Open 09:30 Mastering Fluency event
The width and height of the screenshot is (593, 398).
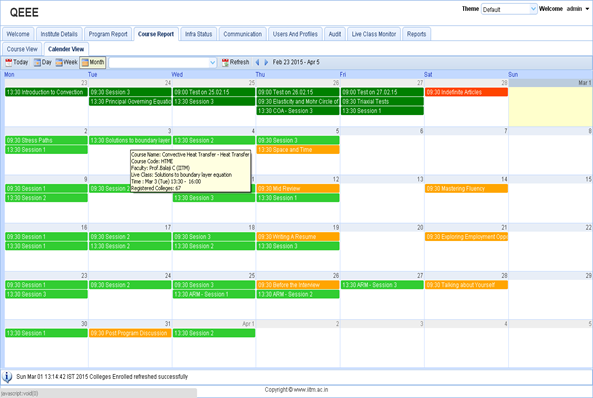click(466, 188)
